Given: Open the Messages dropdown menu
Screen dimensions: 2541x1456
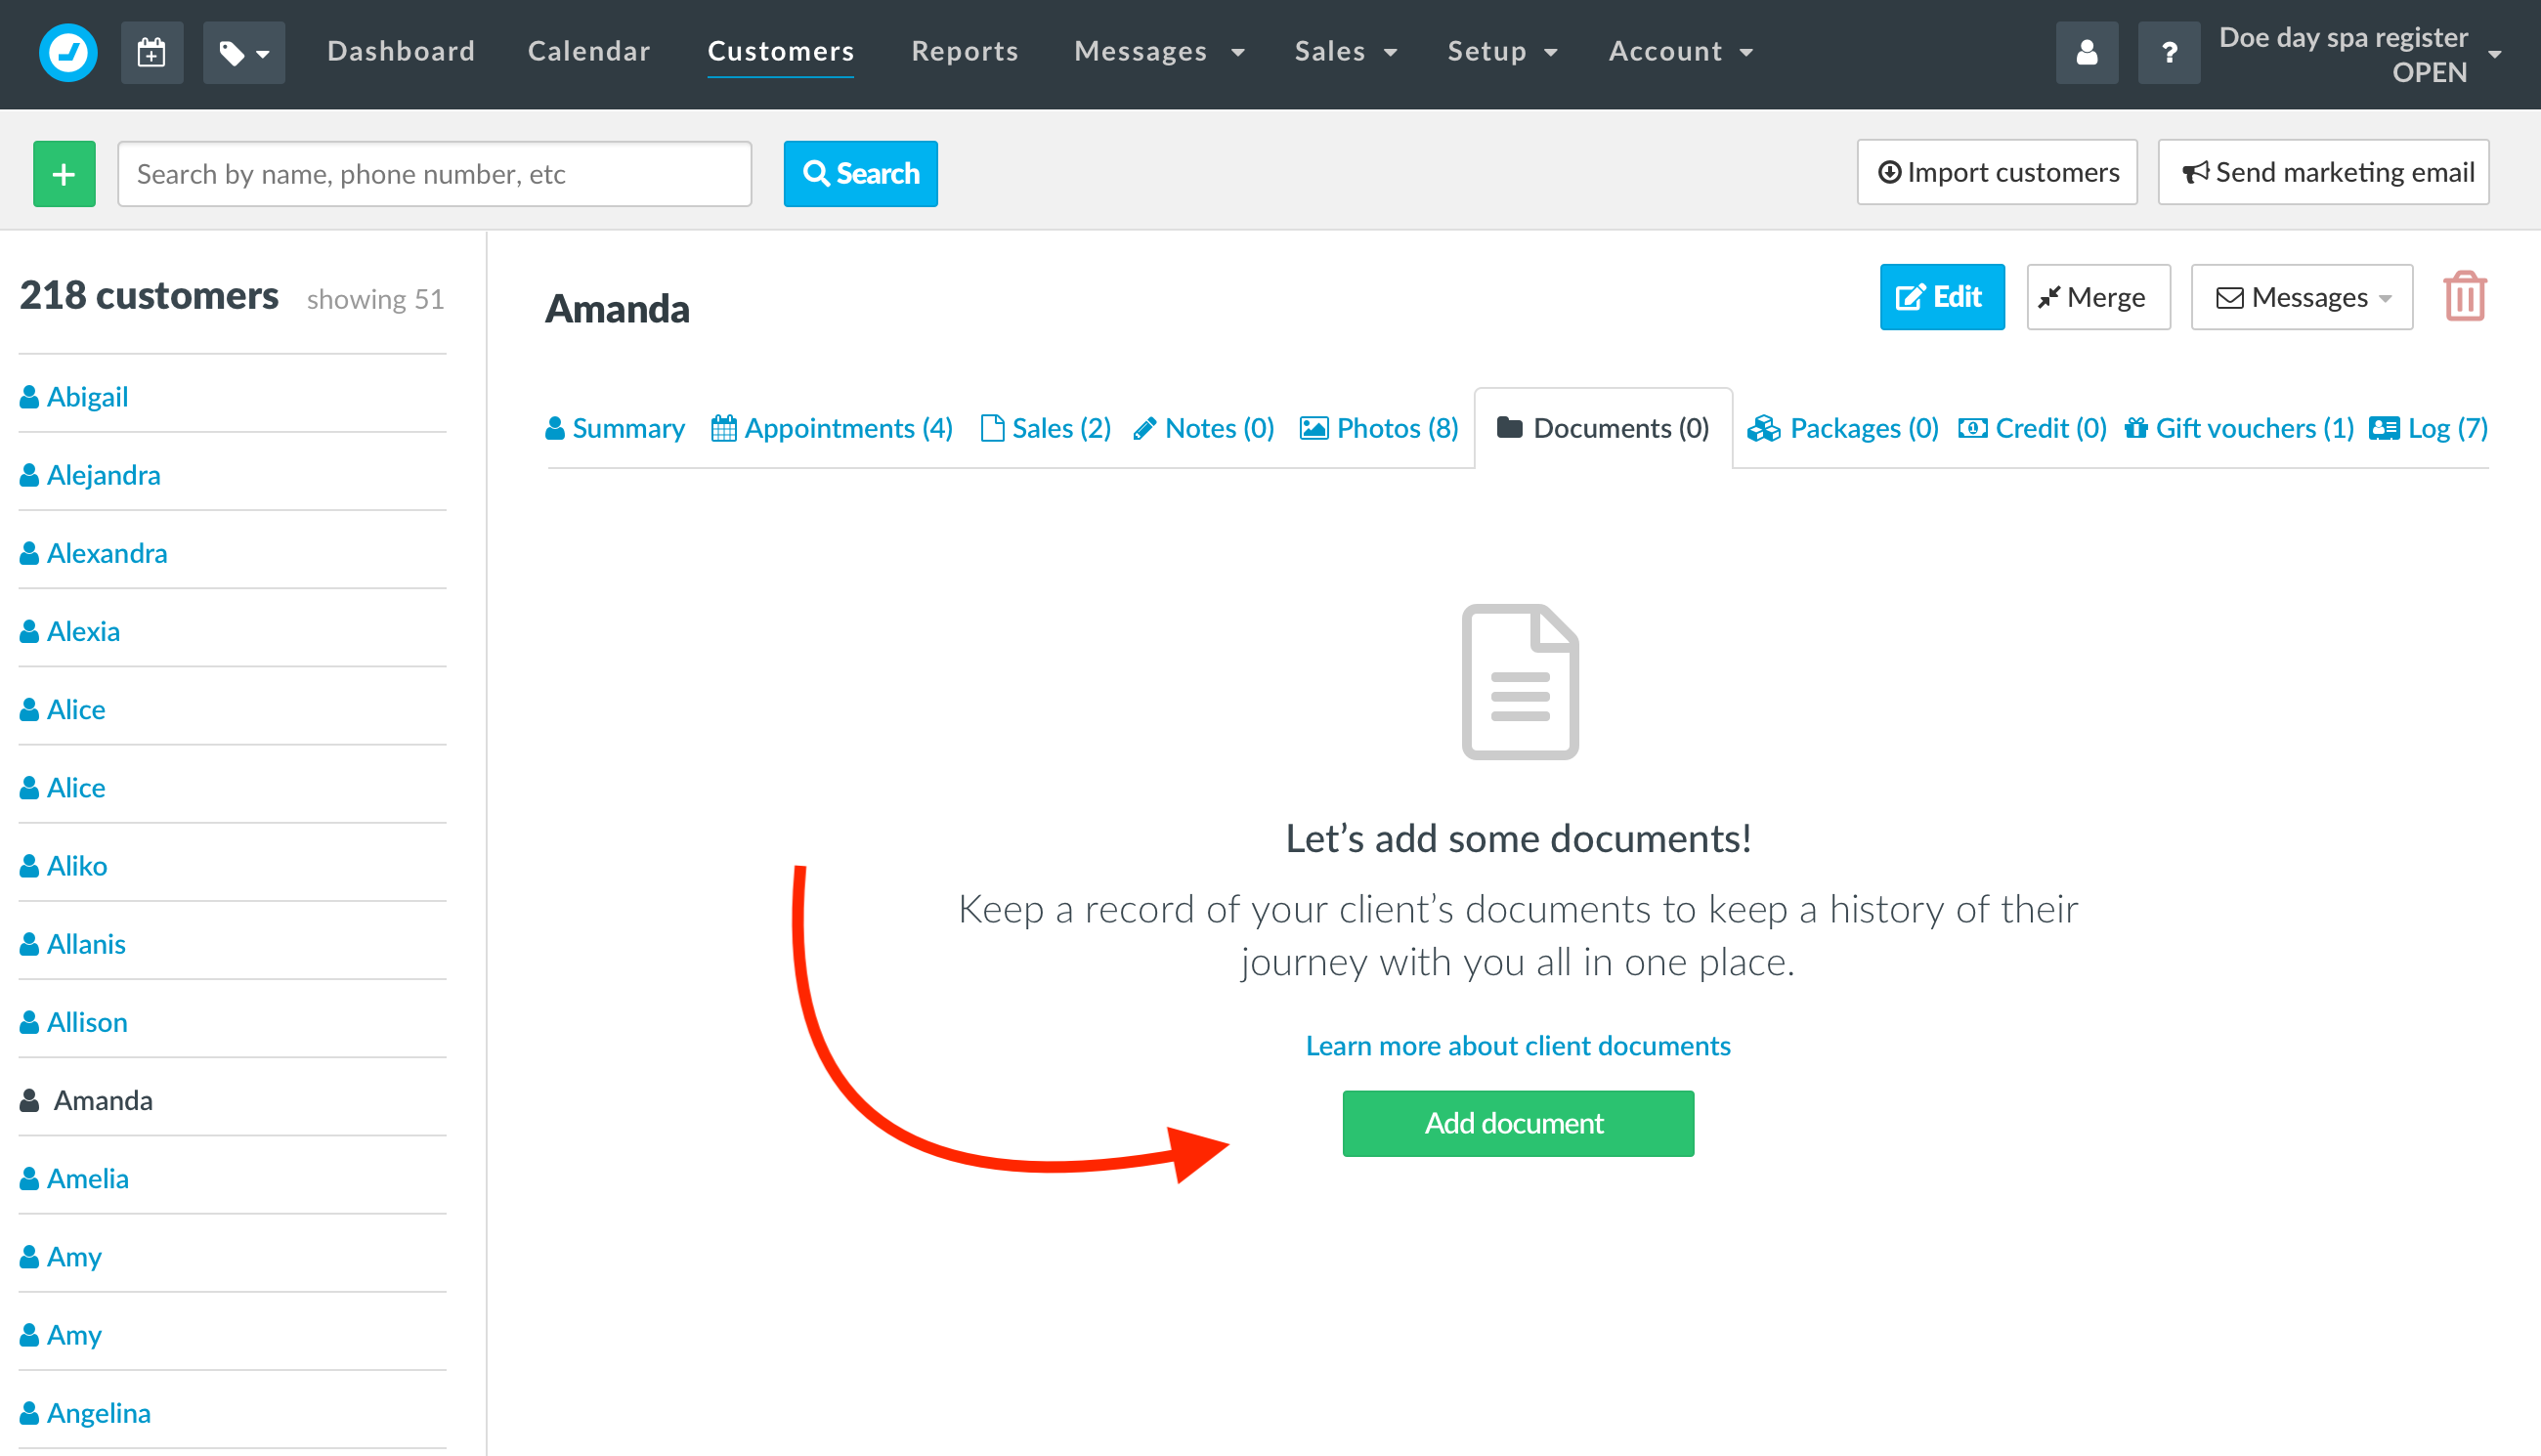Looking at the screenshot, I should point(1152,49).
